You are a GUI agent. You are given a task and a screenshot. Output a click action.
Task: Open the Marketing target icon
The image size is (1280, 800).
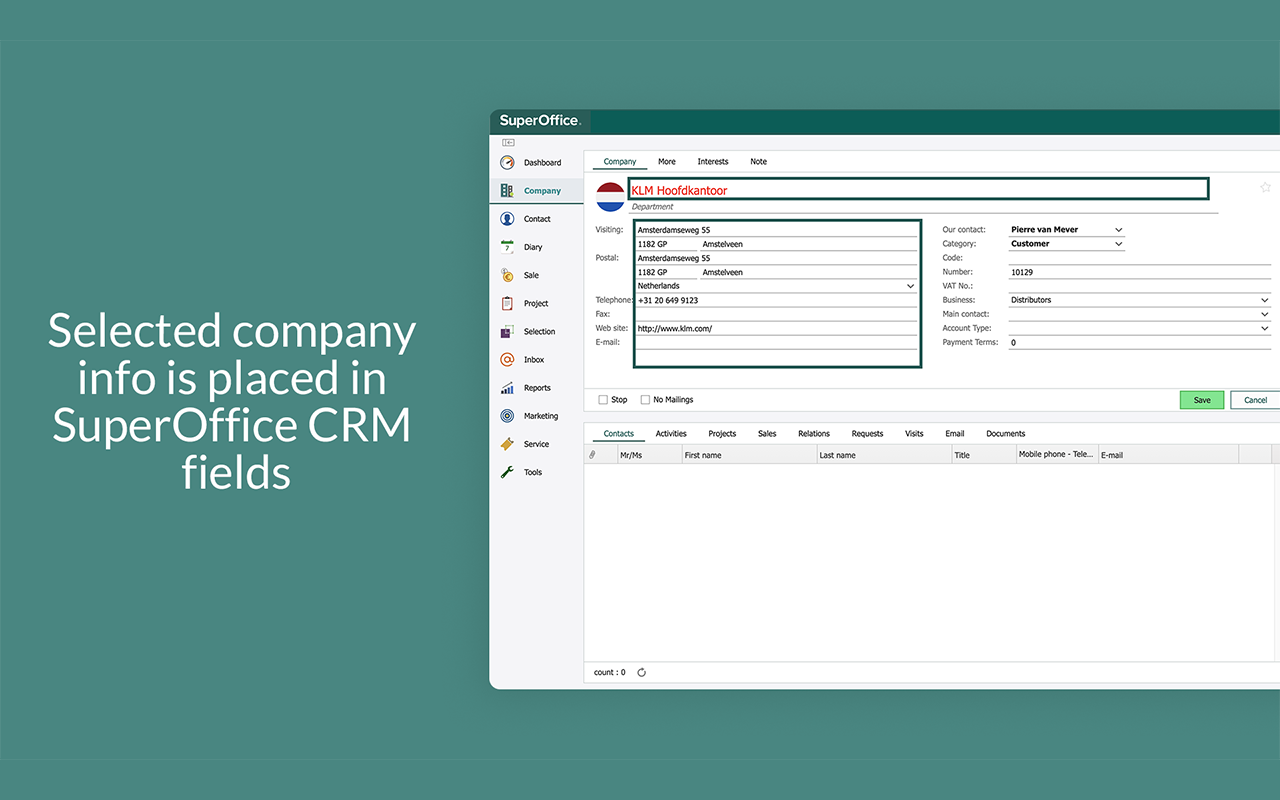[507, 415]
